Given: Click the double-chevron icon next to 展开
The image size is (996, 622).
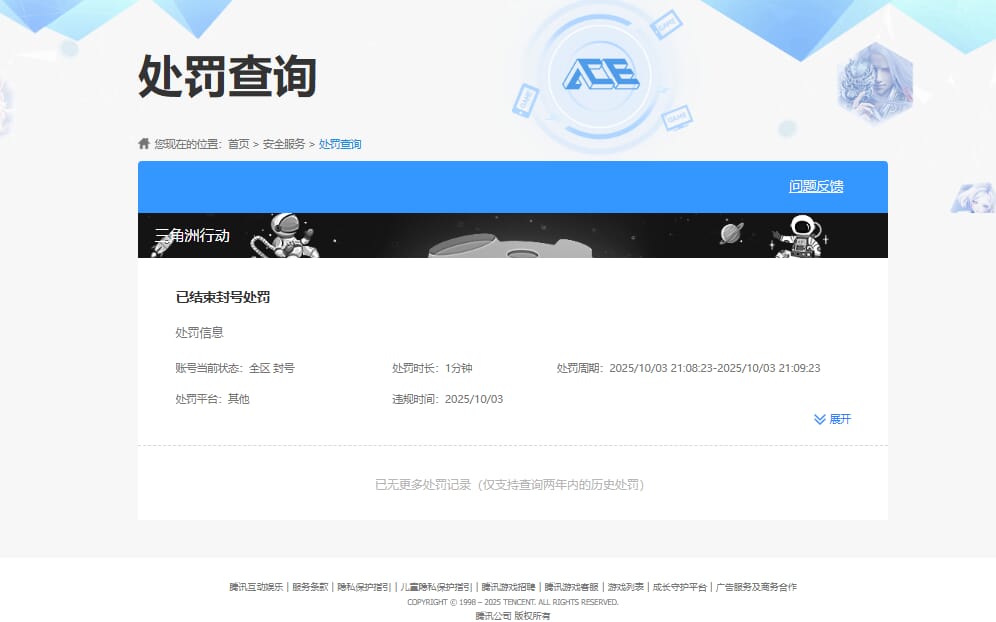Looking at the screenshot, I should tap(818, 419).
